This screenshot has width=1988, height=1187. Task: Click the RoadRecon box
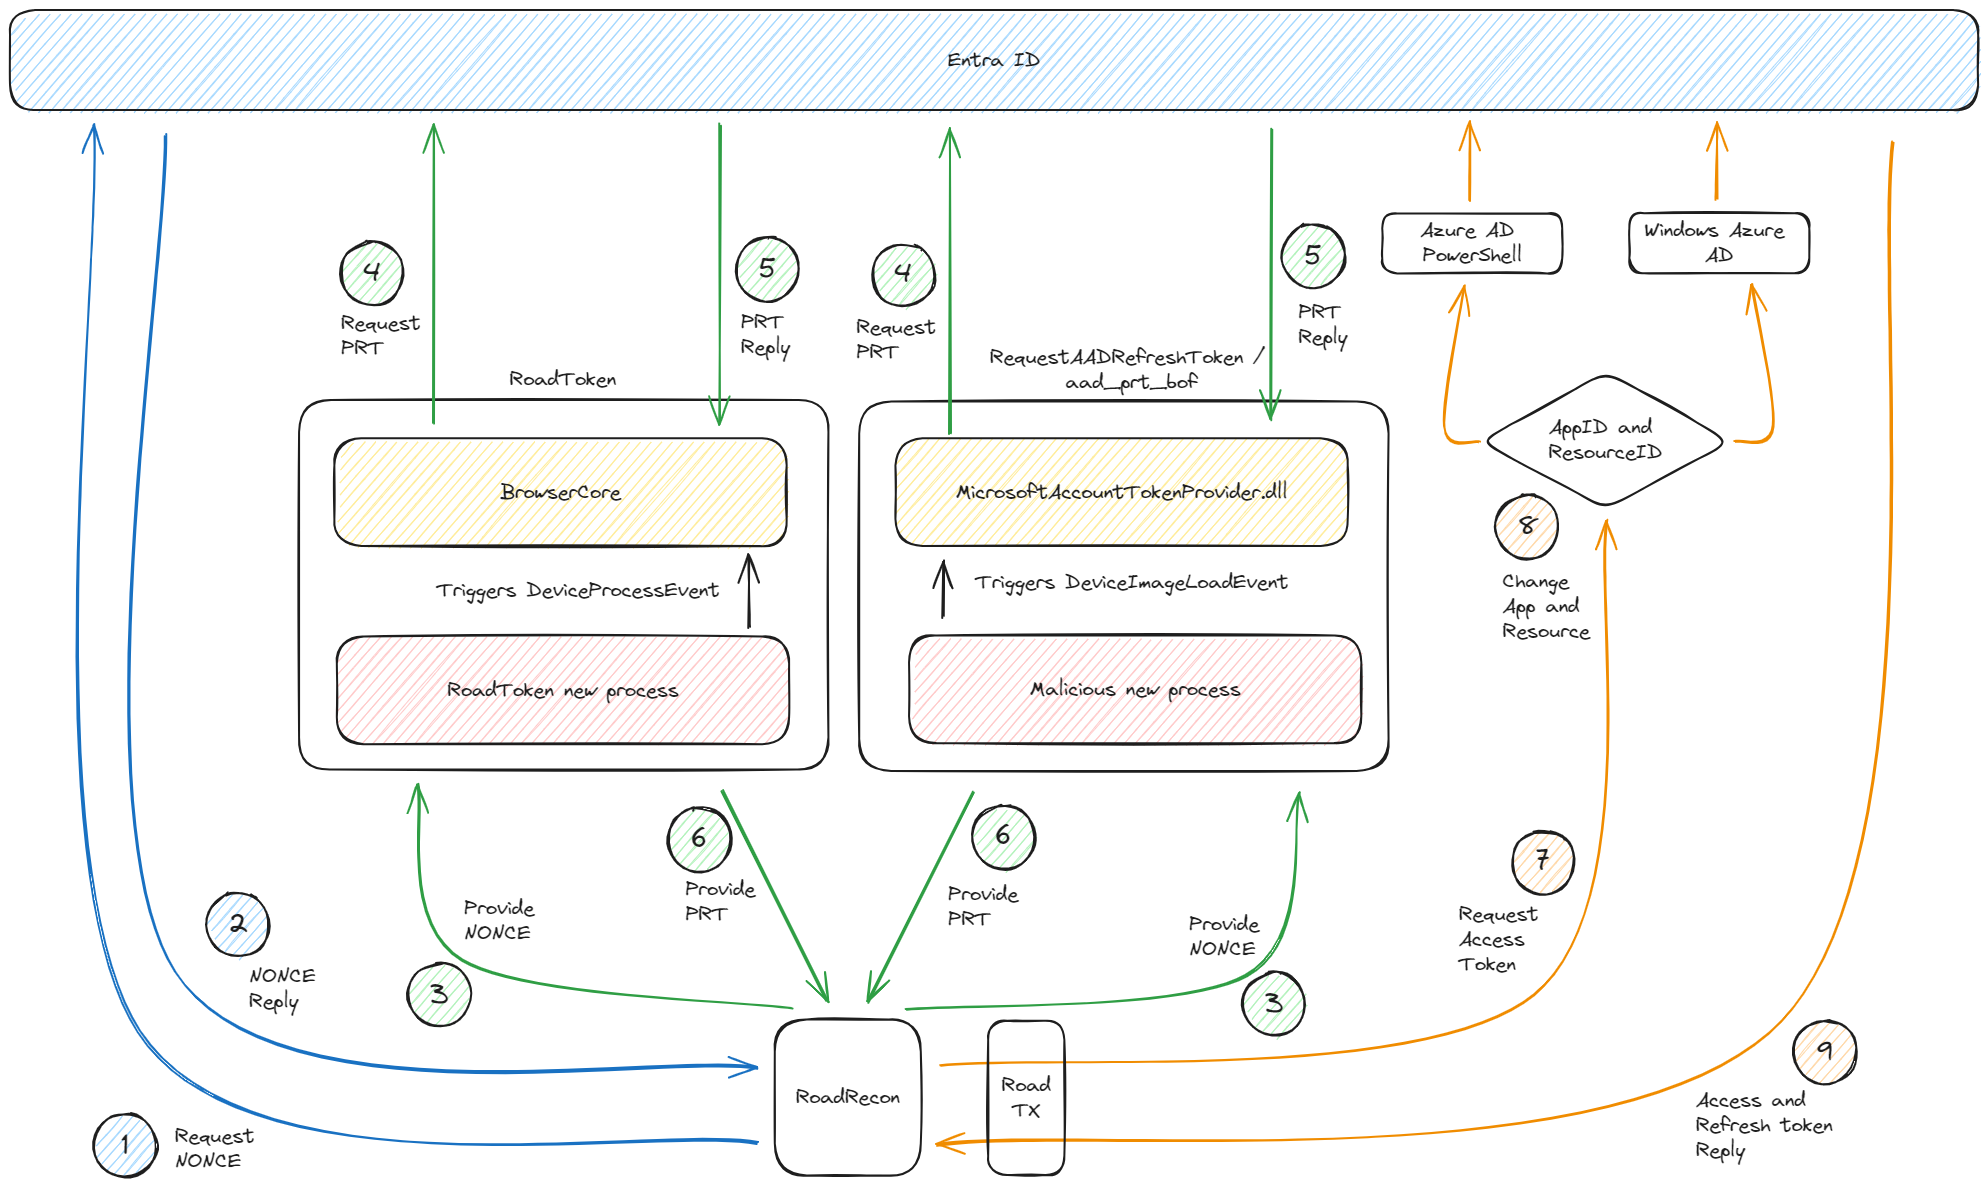847,1097
